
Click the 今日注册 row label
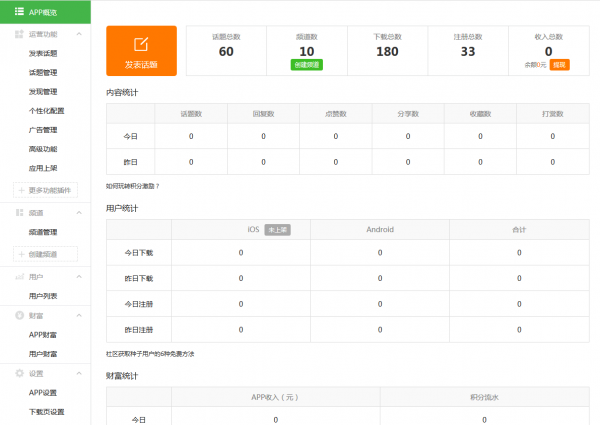point(139,304)
